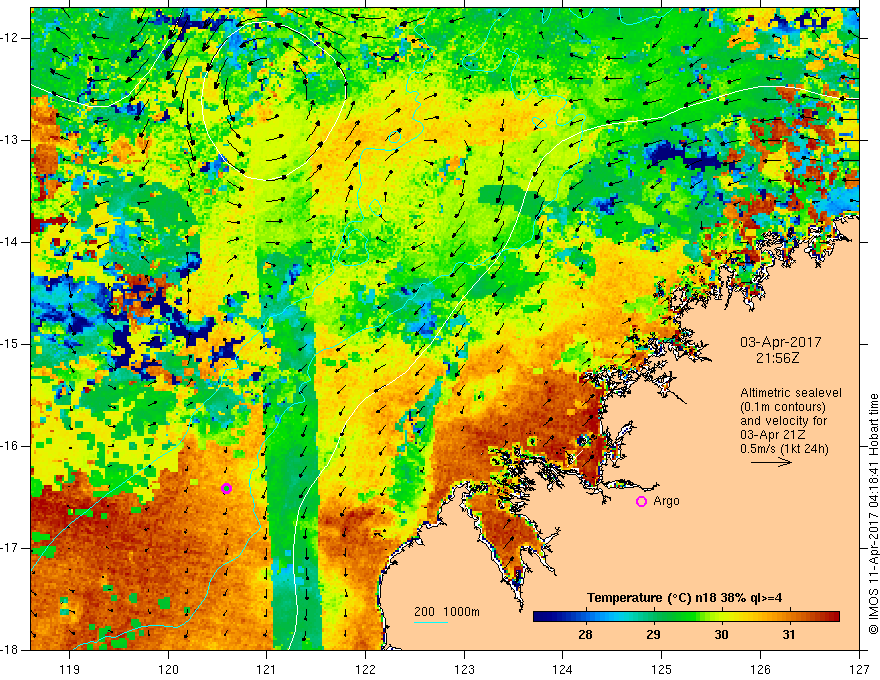Click the latitude axis label '-13'
The width and height of the screenshot is (880, 680).
pos(11,140)
